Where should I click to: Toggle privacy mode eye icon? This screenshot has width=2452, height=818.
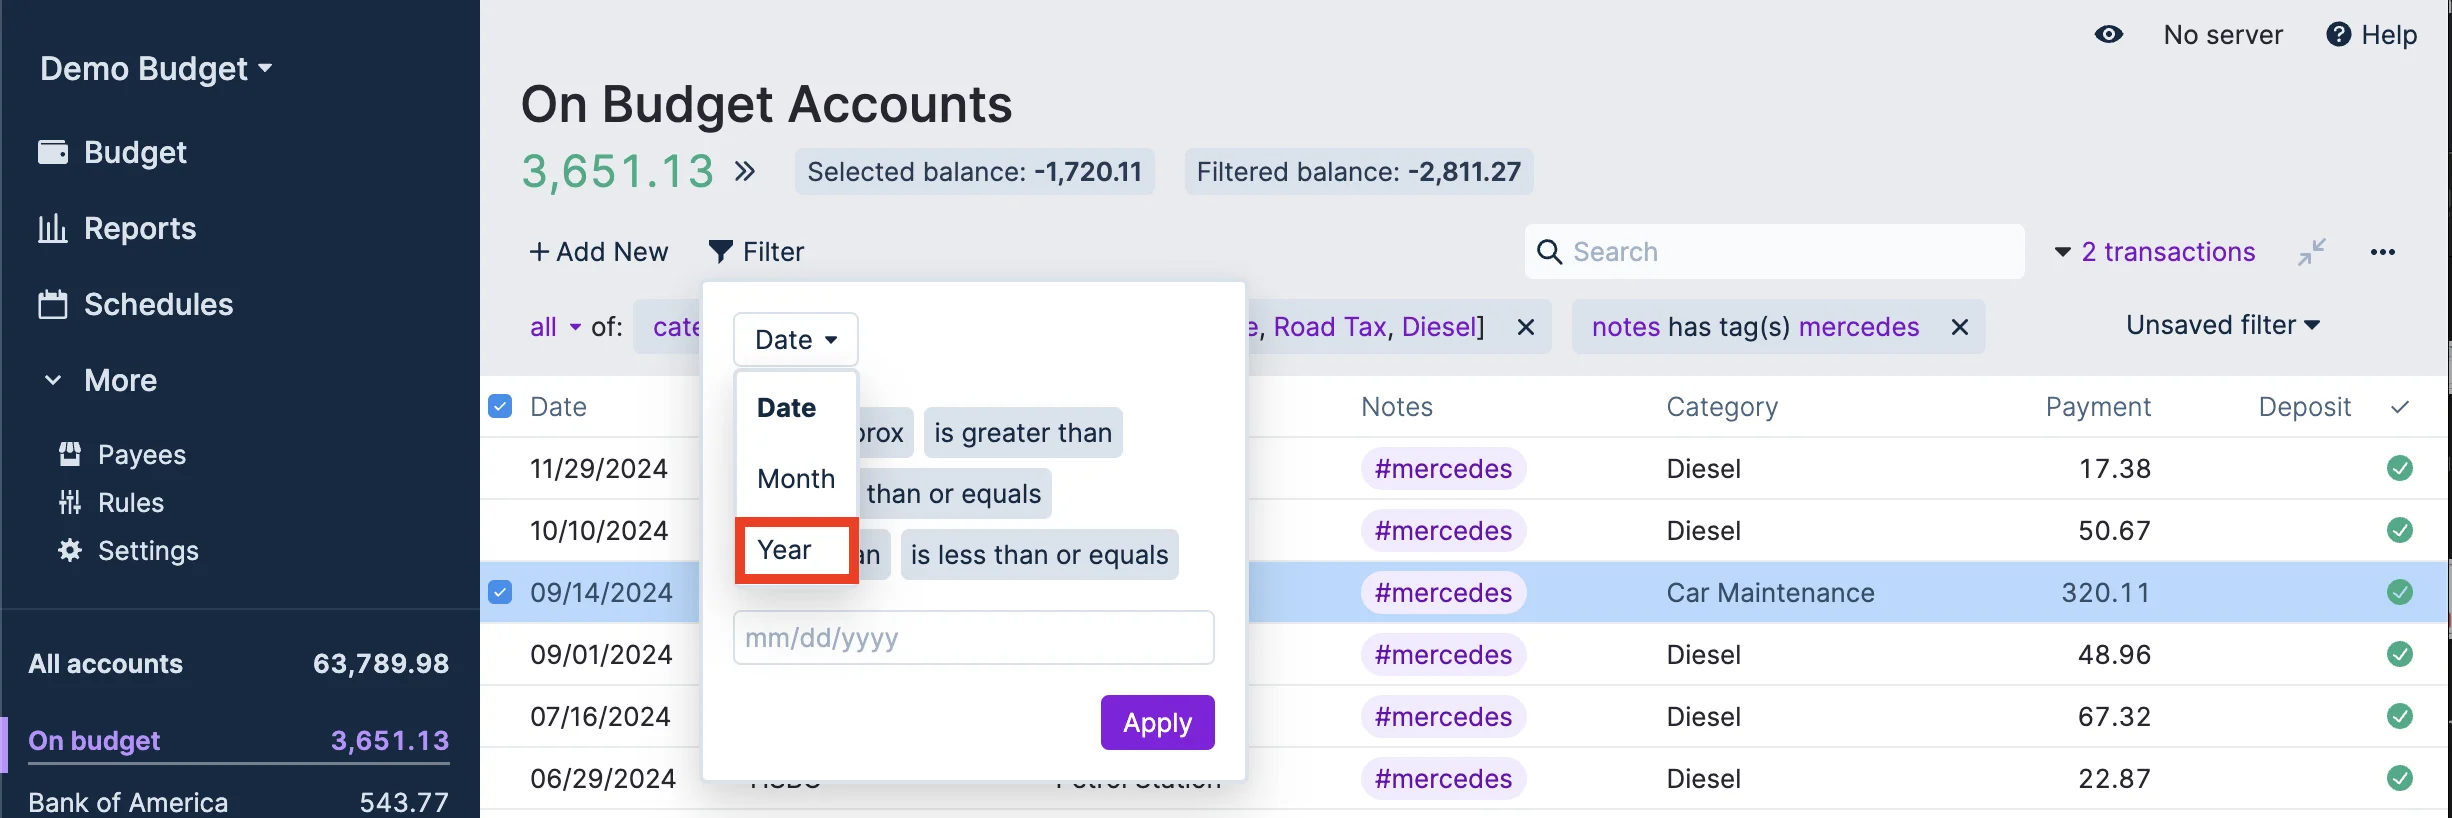tap(2108, 35)
